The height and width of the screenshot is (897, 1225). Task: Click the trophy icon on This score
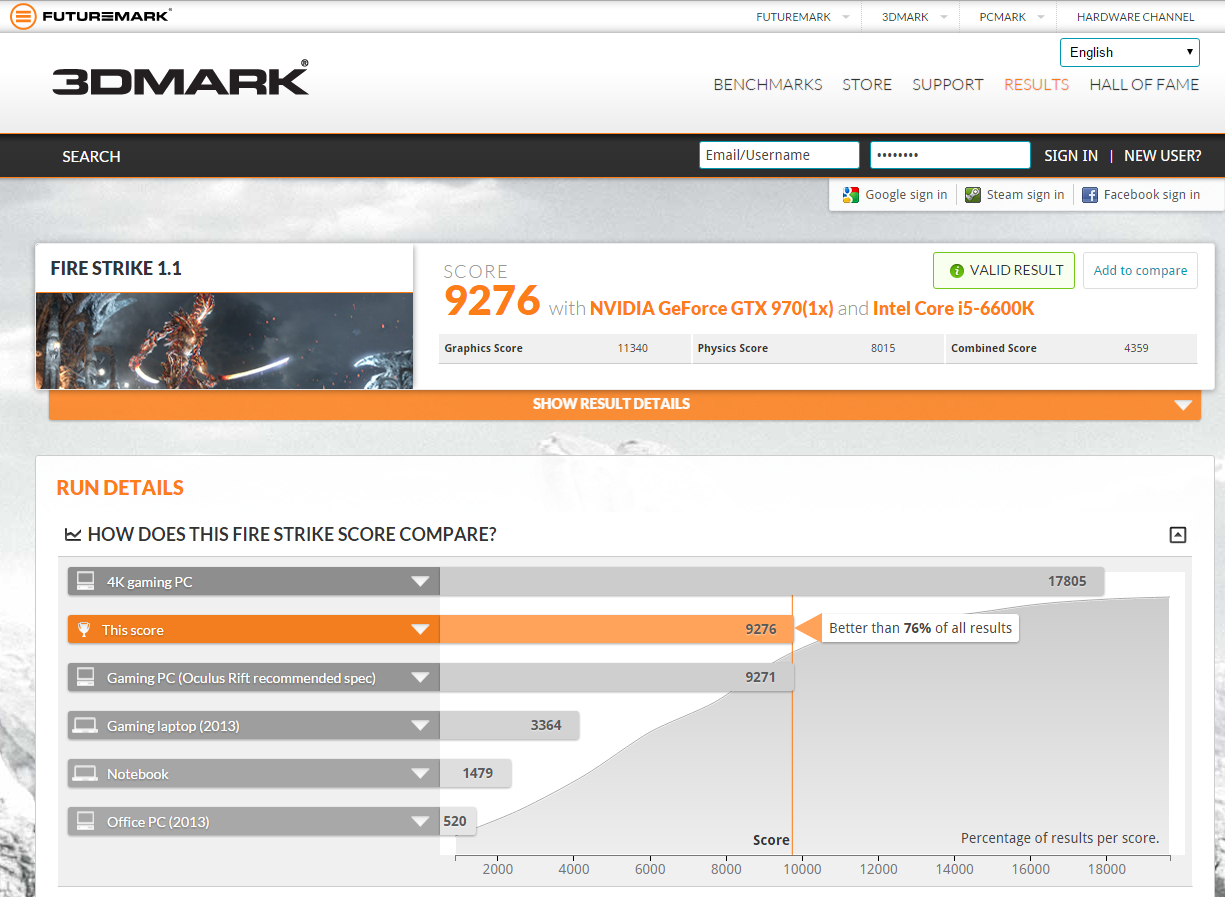coord(84,629)
